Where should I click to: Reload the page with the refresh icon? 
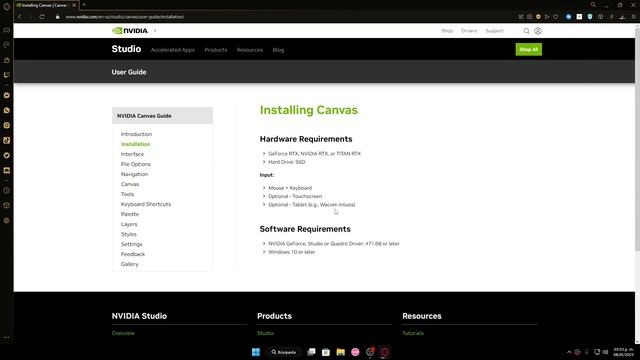click(x=42, y=17)
